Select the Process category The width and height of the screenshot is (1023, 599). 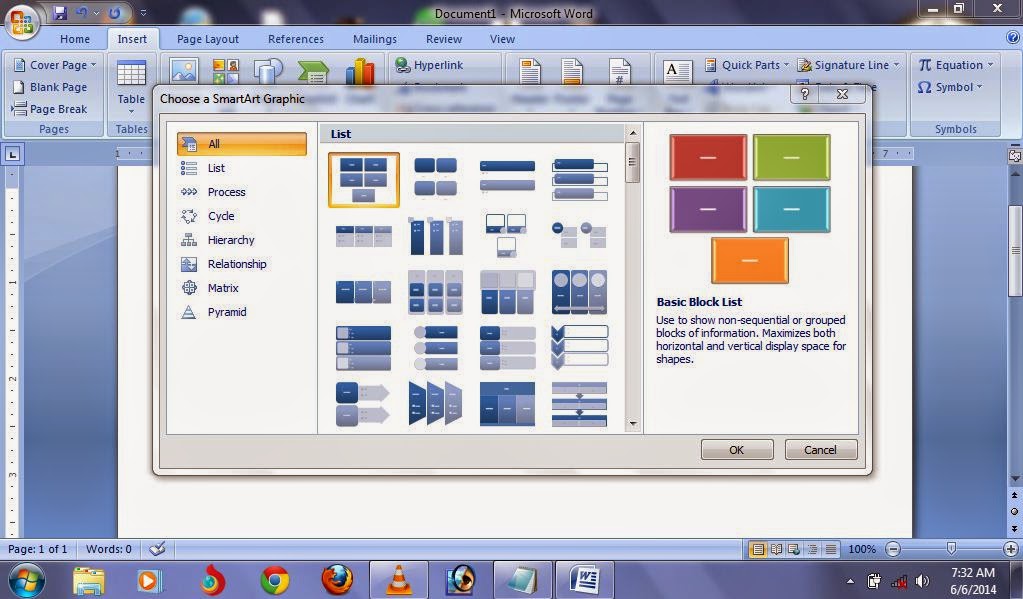coord(226,192)
